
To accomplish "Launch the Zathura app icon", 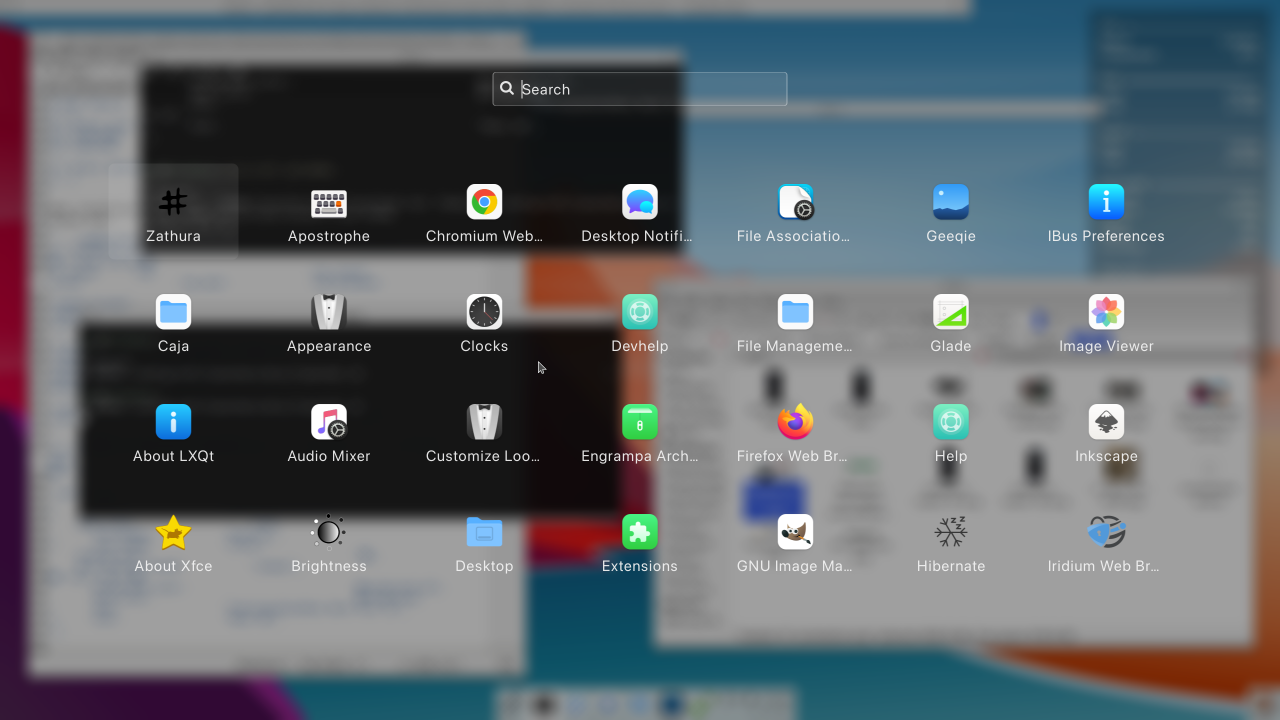I will click(x=173, y=202).
